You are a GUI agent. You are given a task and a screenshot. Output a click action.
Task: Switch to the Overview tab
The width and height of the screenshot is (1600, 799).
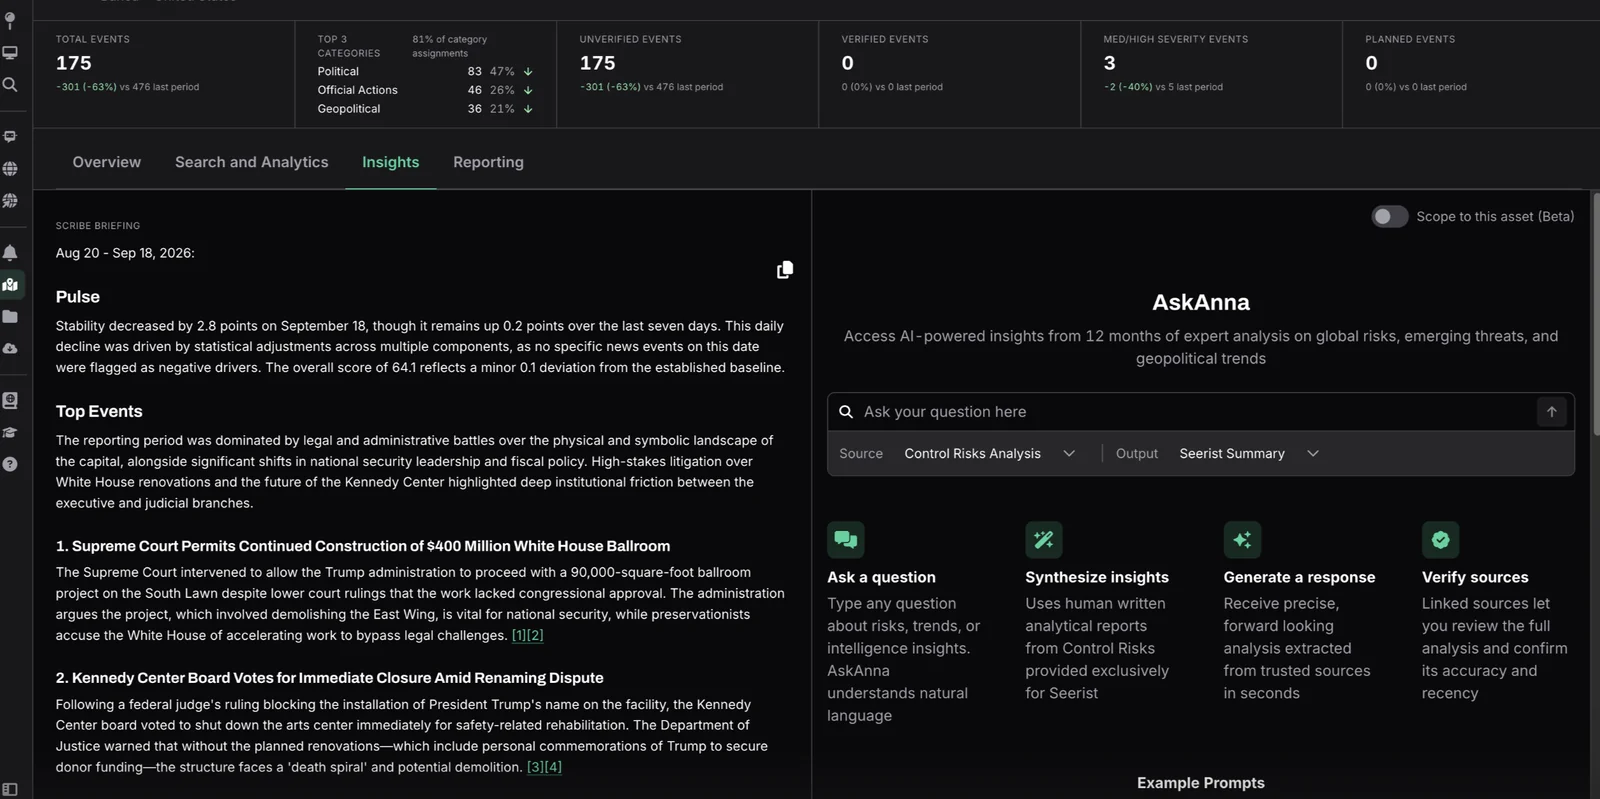point(107,162)
